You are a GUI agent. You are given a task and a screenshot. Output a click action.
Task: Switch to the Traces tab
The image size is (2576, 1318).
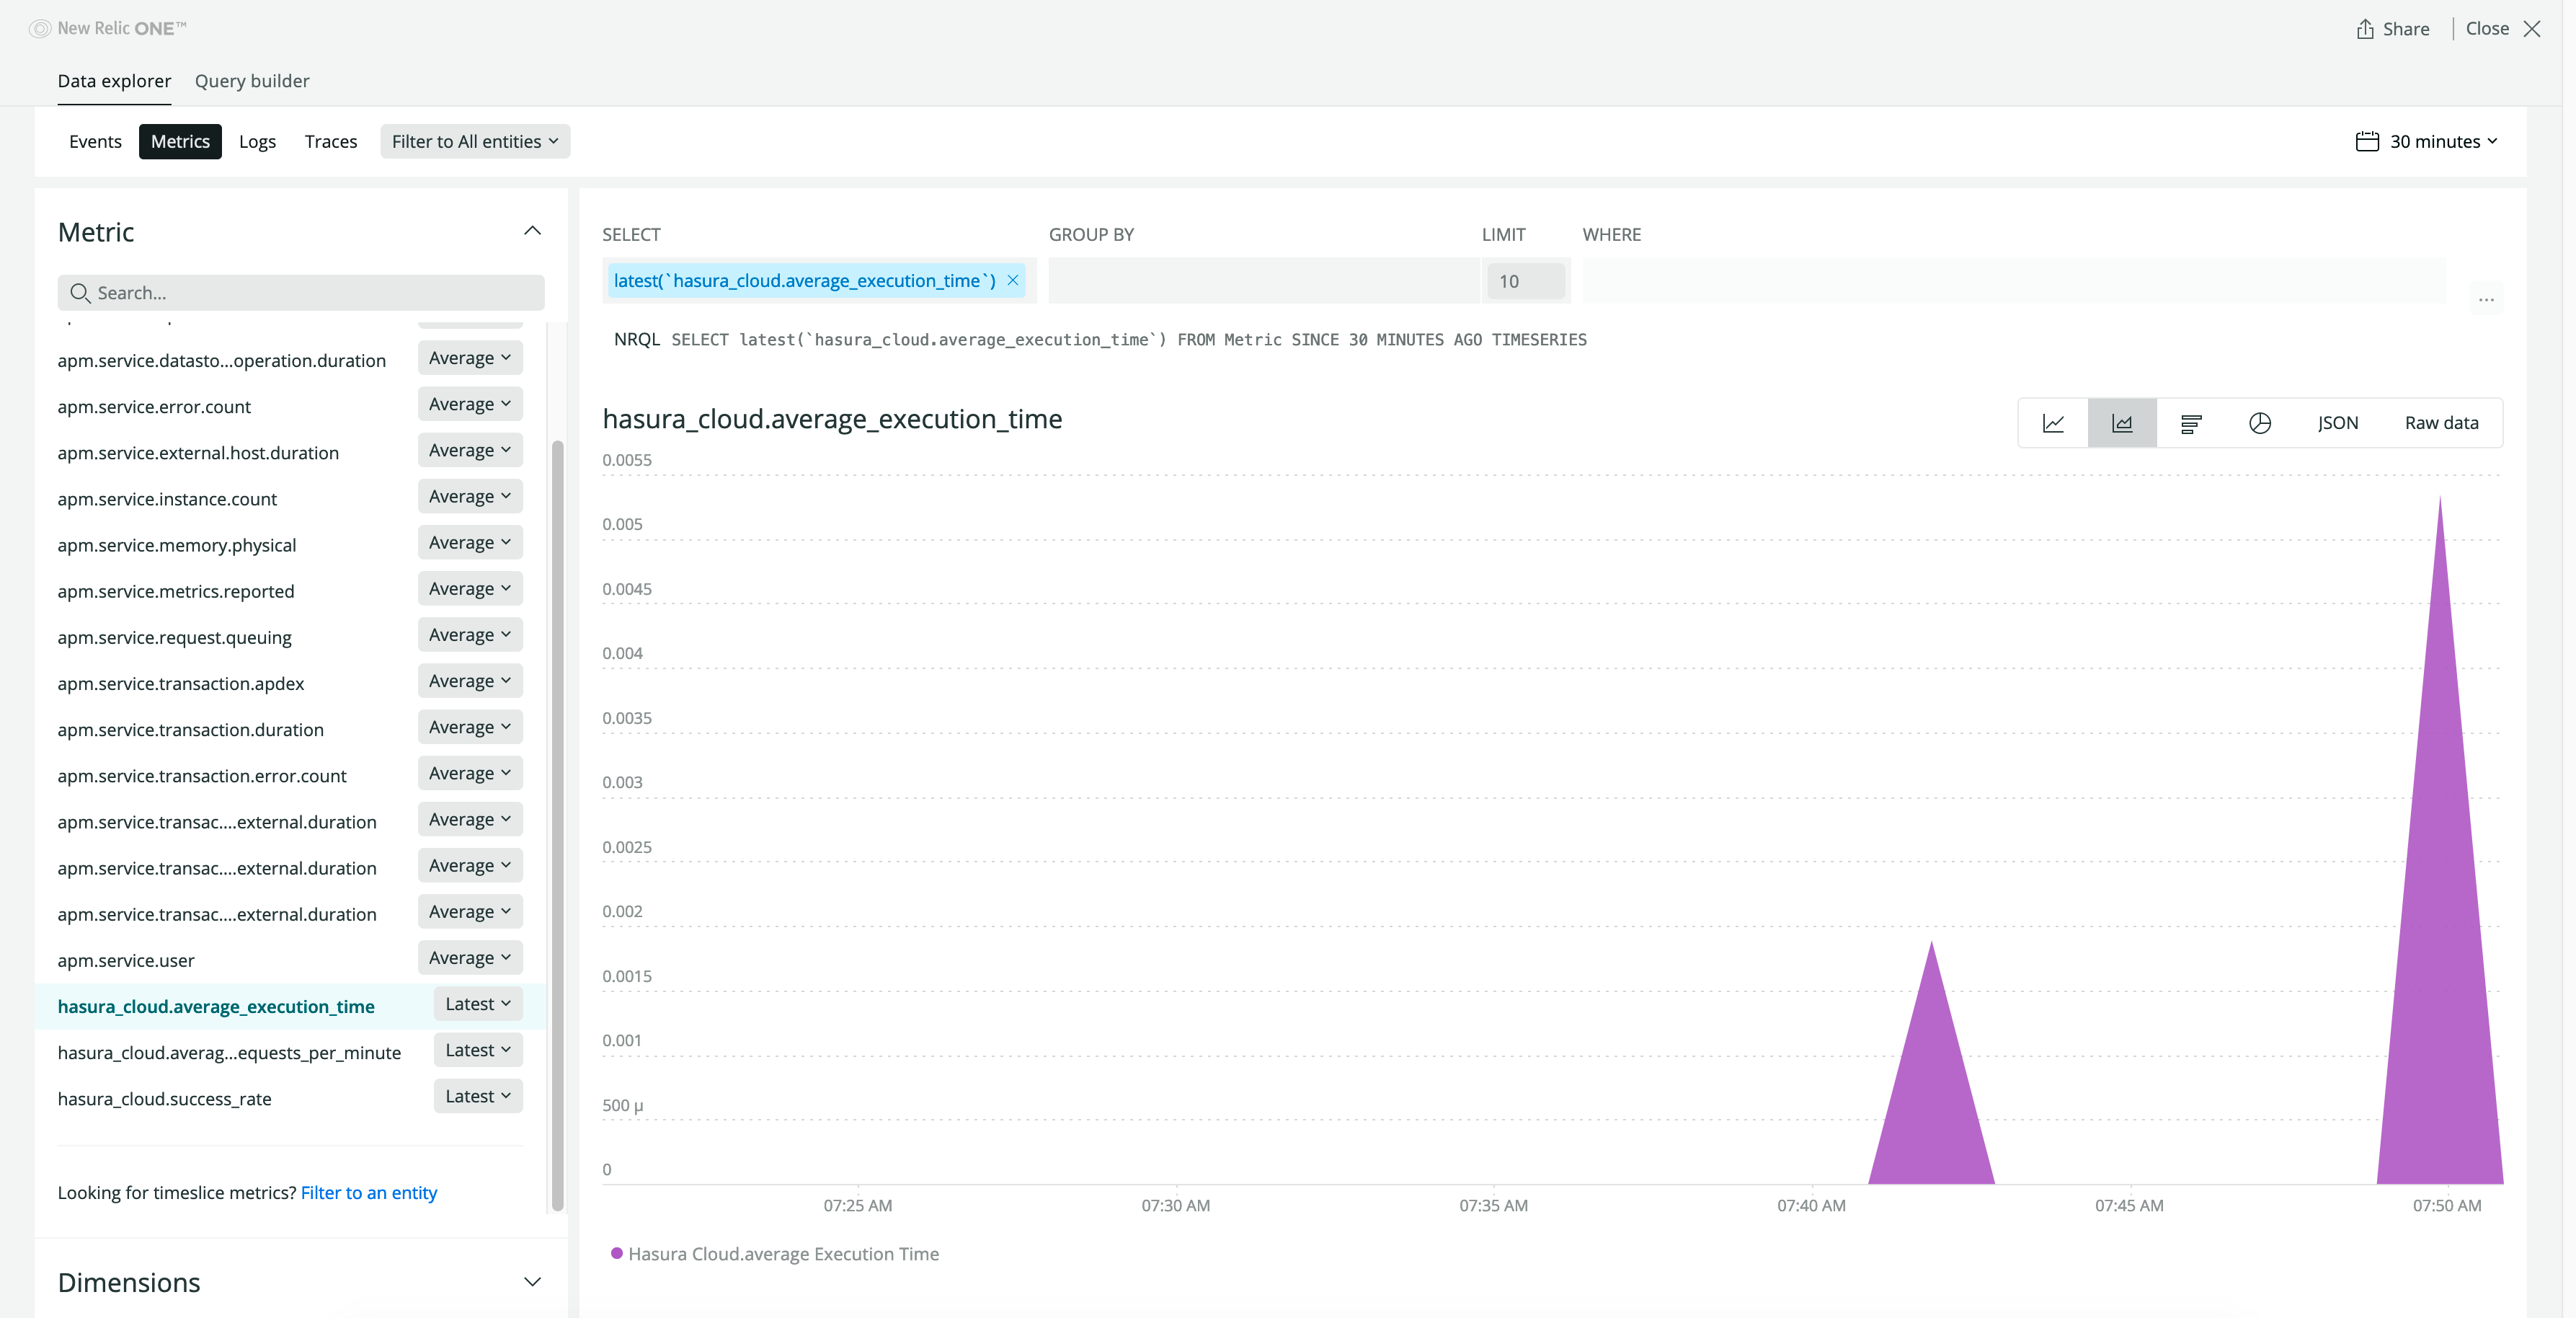(329, 141)
